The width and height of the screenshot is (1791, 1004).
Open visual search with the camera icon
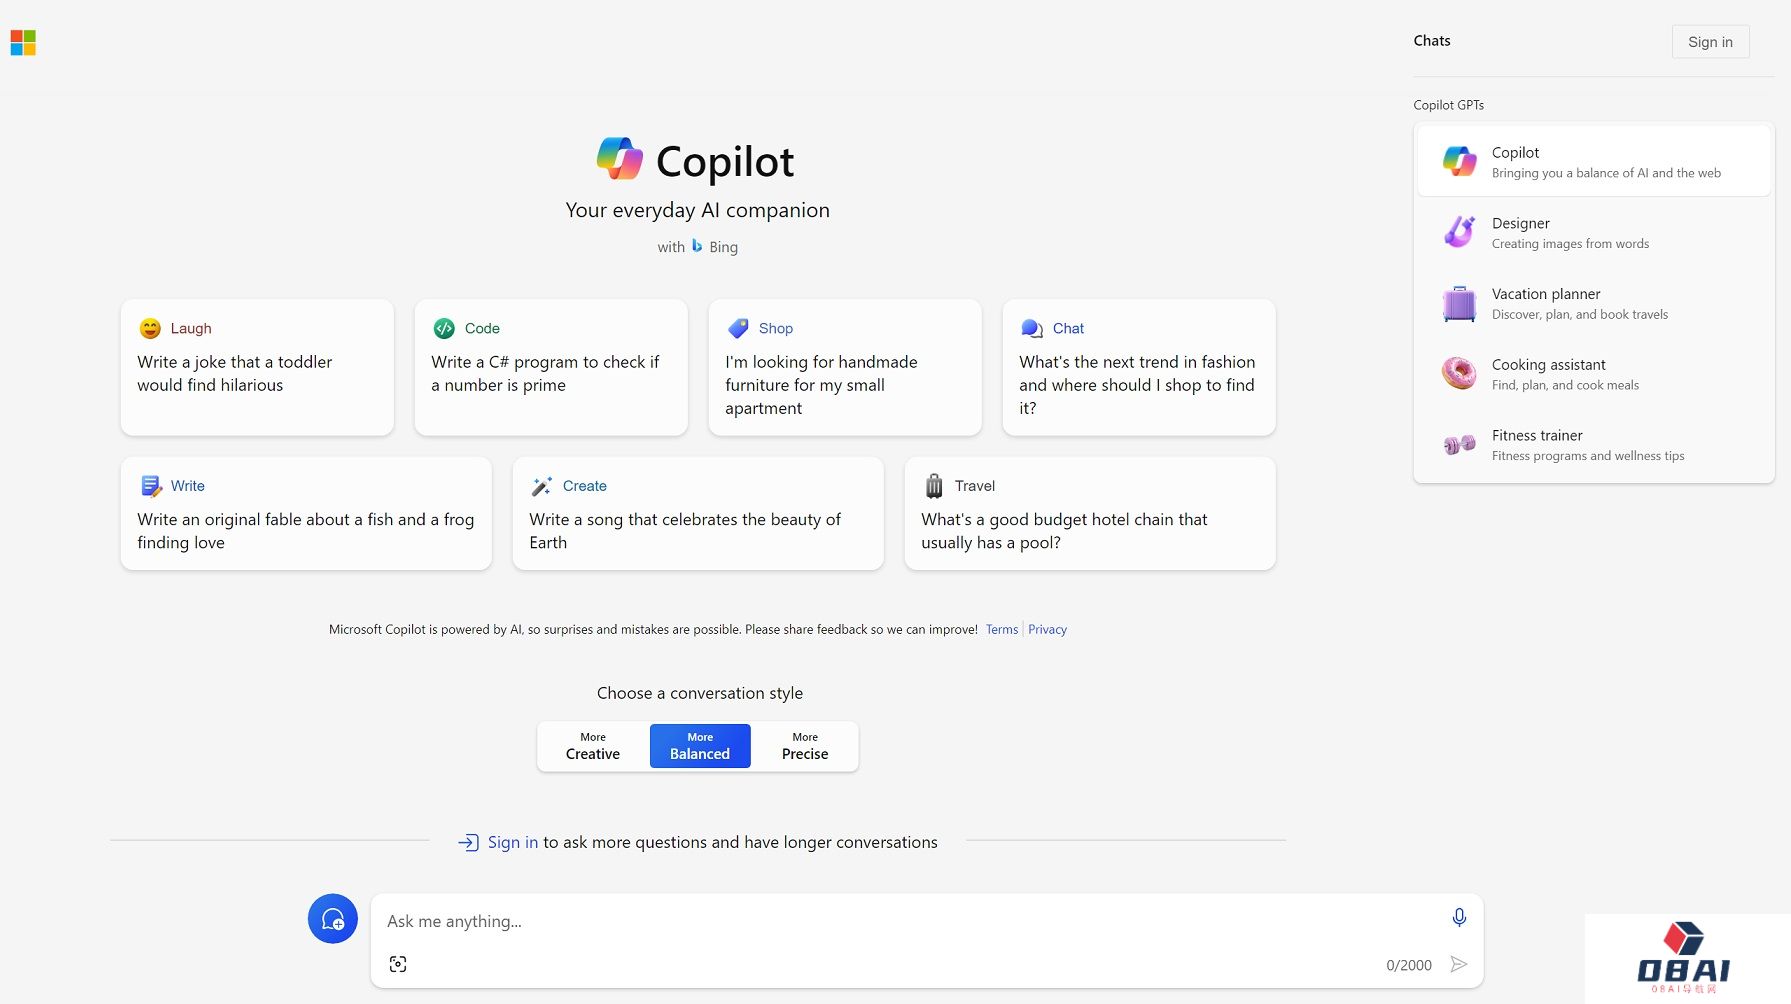click(397, 963)
